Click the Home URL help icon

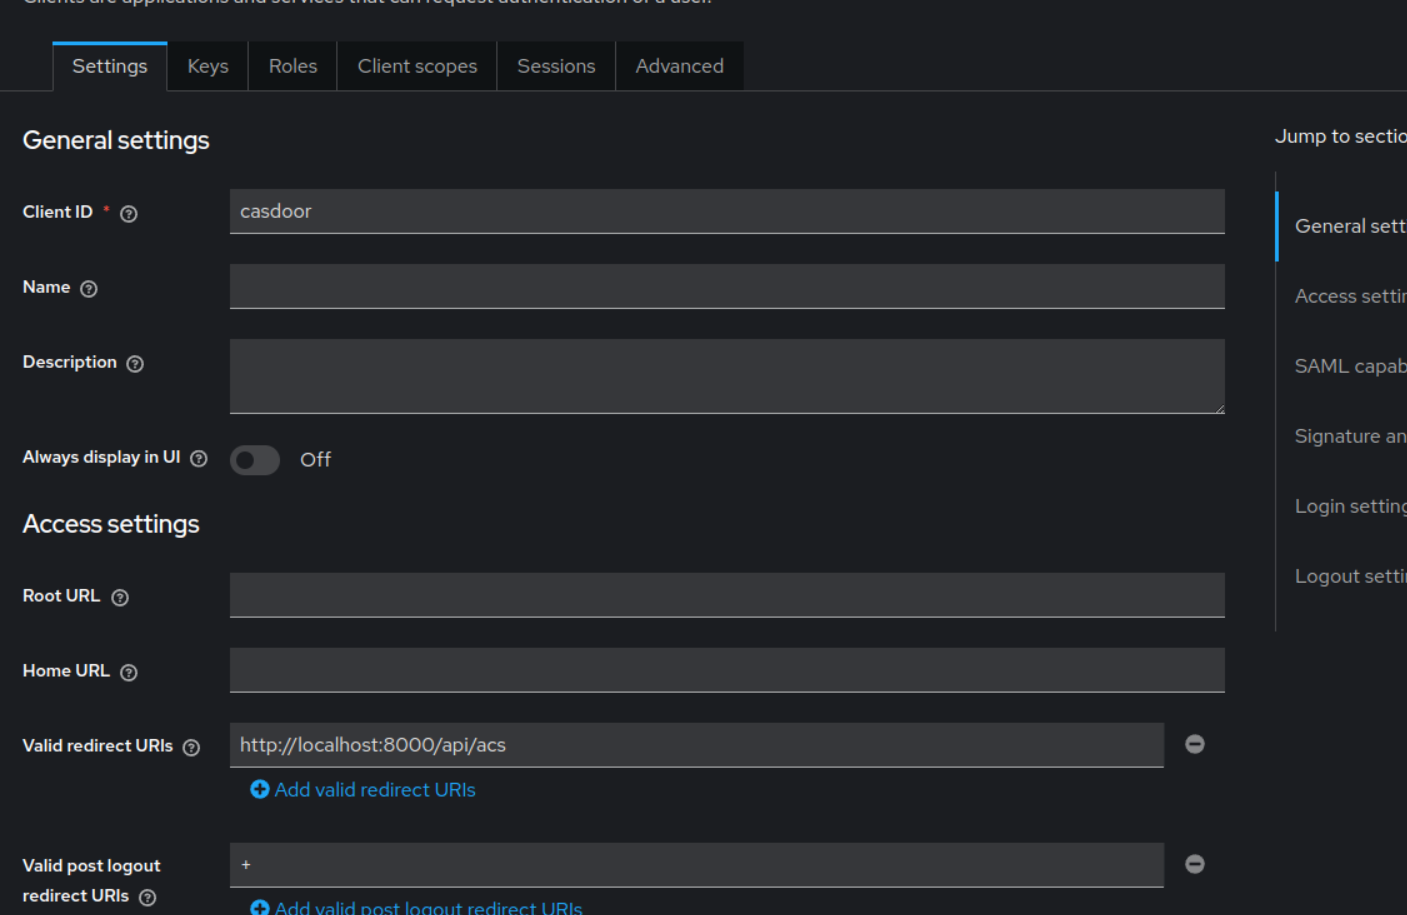(x=129, y=673)
